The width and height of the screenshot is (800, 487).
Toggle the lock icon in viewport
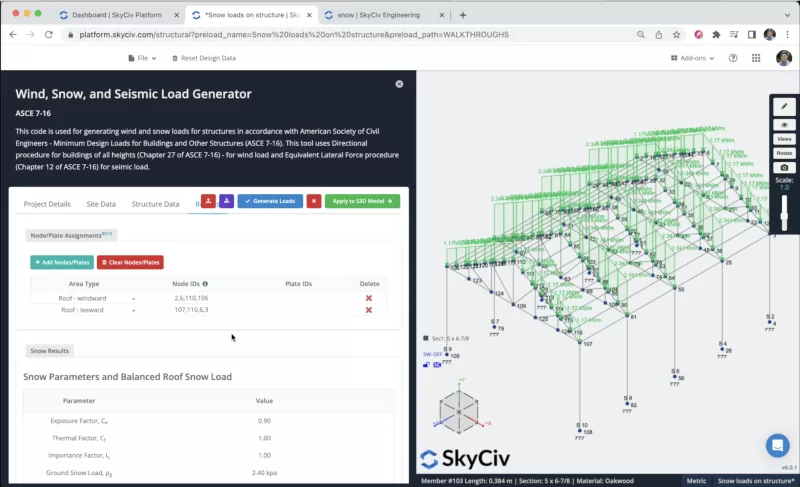pyautogui.click(x=426, y=365)
